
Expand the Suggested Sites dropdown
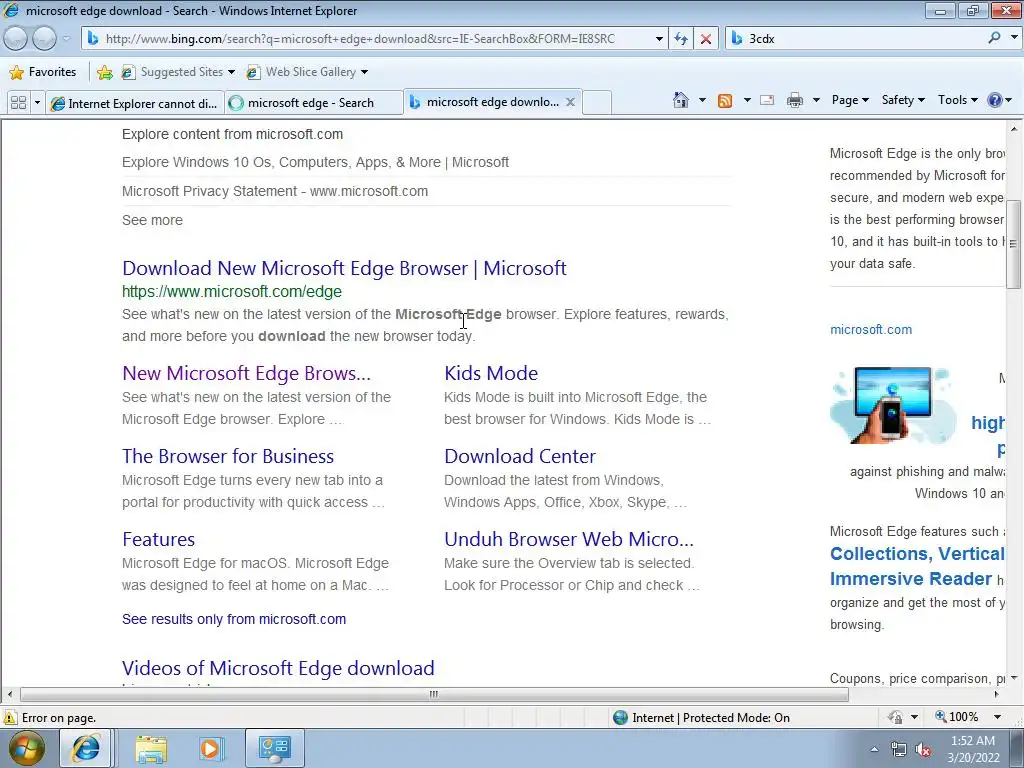231,72
